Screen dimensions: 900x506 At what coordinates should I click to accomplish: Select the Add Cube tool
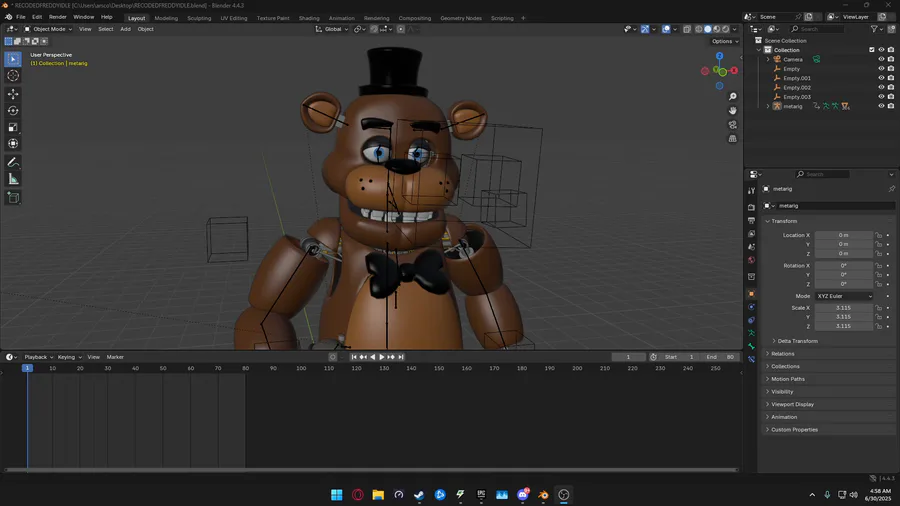pos(13,198)
